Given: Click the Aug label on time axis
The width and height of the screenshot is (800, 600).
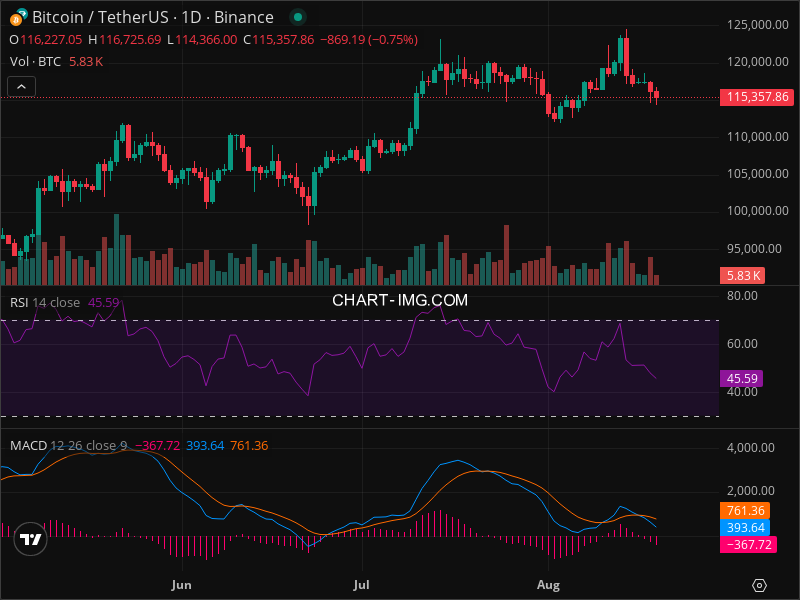Looking at the screenshot, I should point(548,585).
